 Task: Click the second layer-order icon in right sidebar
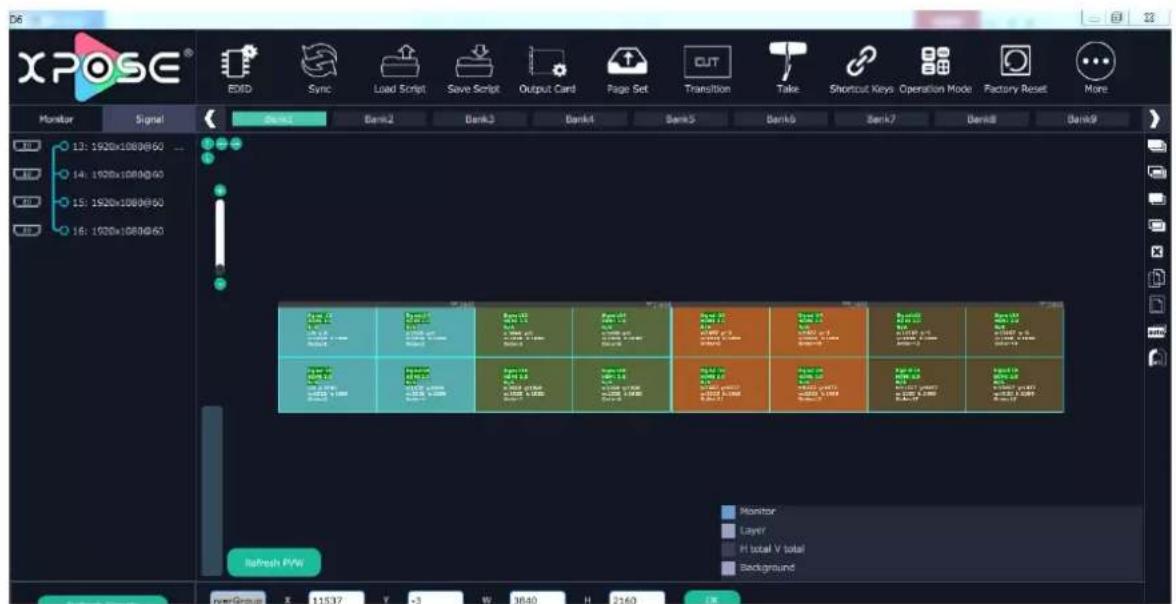coord(1156,172)
